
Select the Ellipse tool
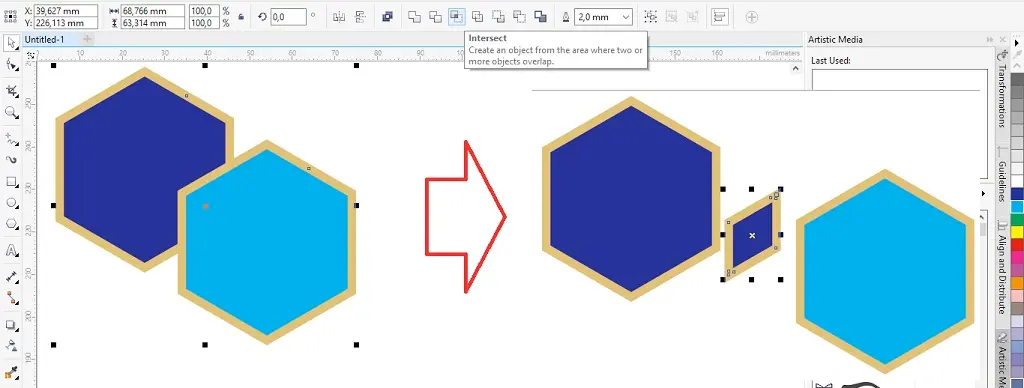pyautogui.click(x=11, y=203)
